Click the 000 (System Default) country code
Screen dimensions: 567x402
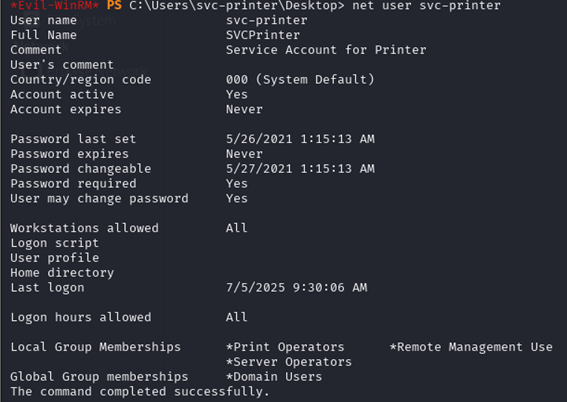point(300,80)
